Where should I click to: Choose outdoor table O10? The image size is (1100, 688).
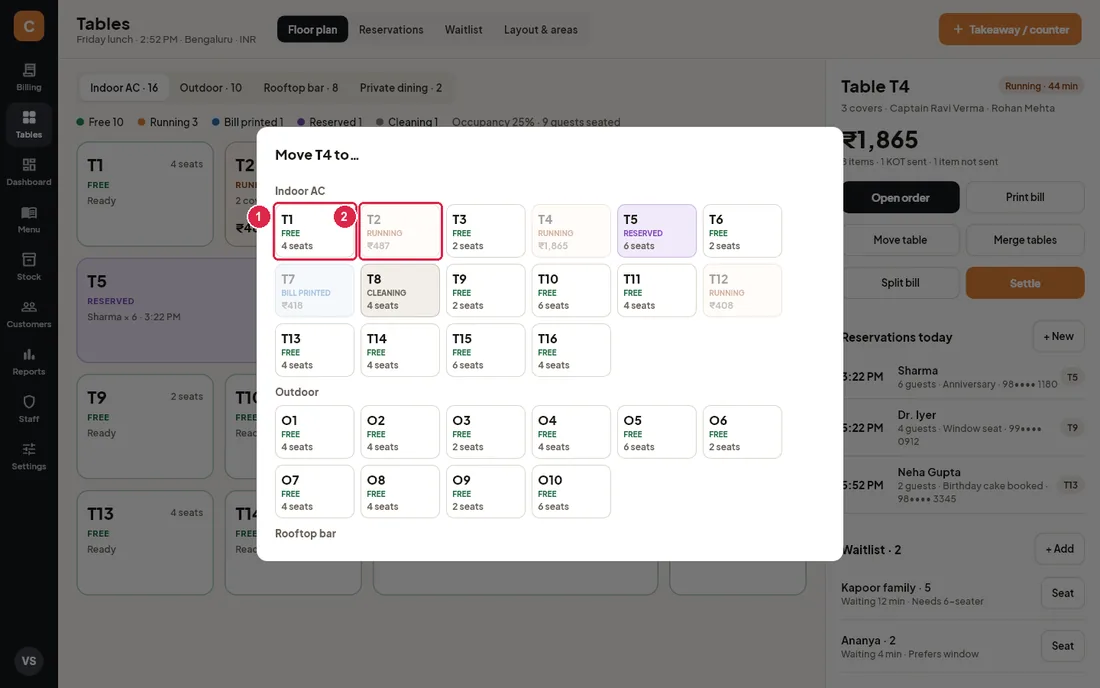coord(571,492)
